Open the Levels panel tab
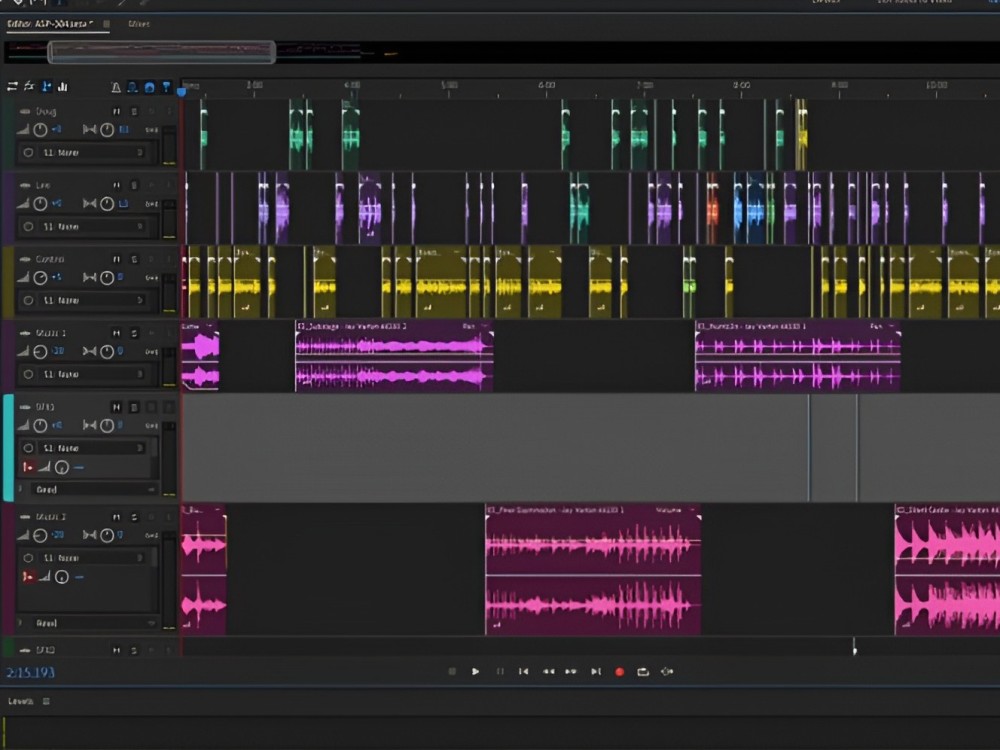1000x750 pixels. click(21, 701)
